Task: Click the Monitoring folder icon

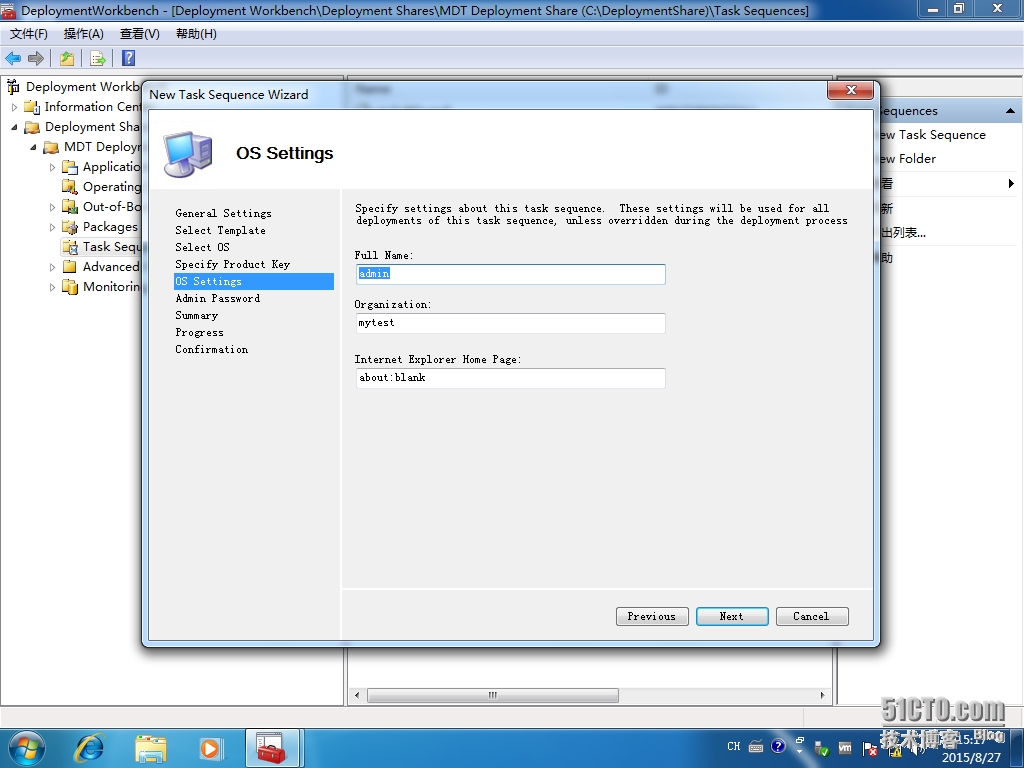Action: (70, 287)
